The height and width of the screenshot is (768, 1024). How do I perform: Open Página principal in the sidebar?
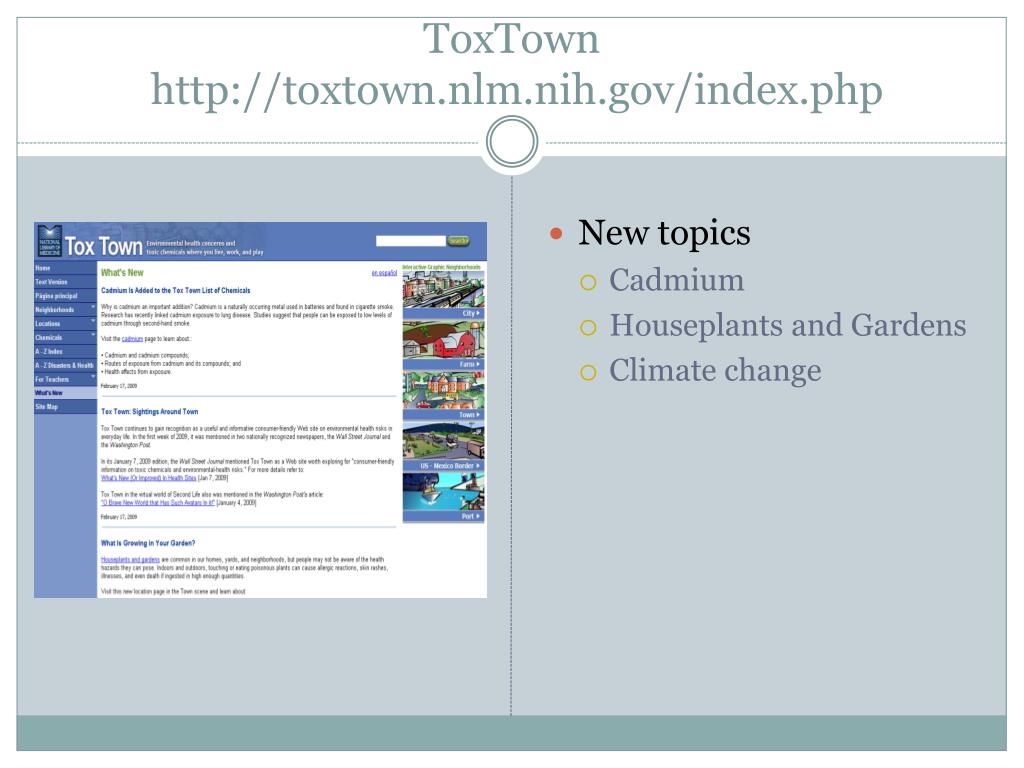pyautogui.click(x=65, y=296)
